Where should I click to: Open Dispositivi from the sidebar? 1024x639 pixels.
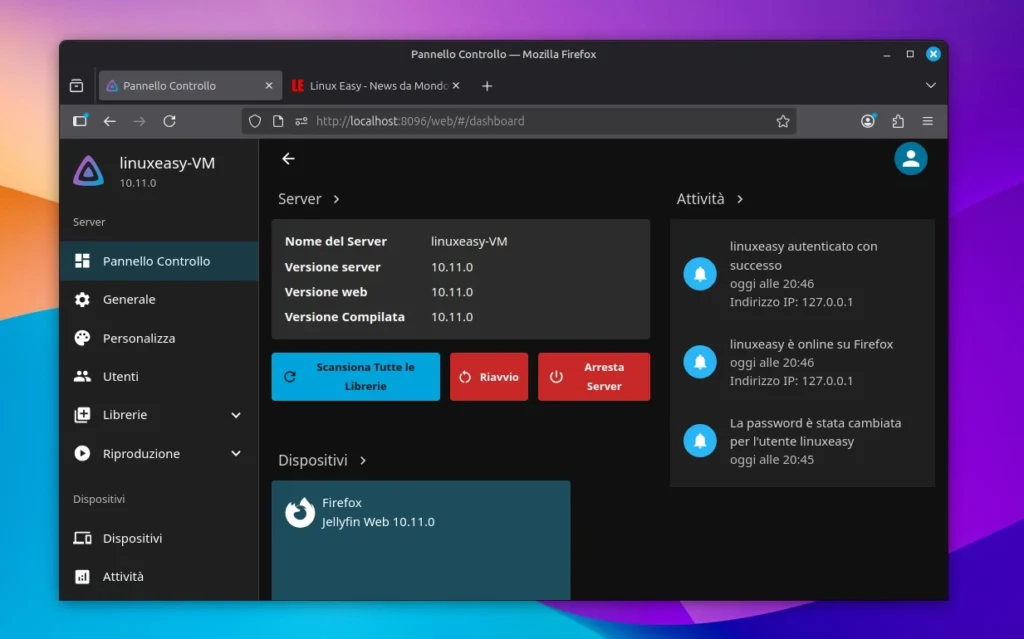point(136,538)
